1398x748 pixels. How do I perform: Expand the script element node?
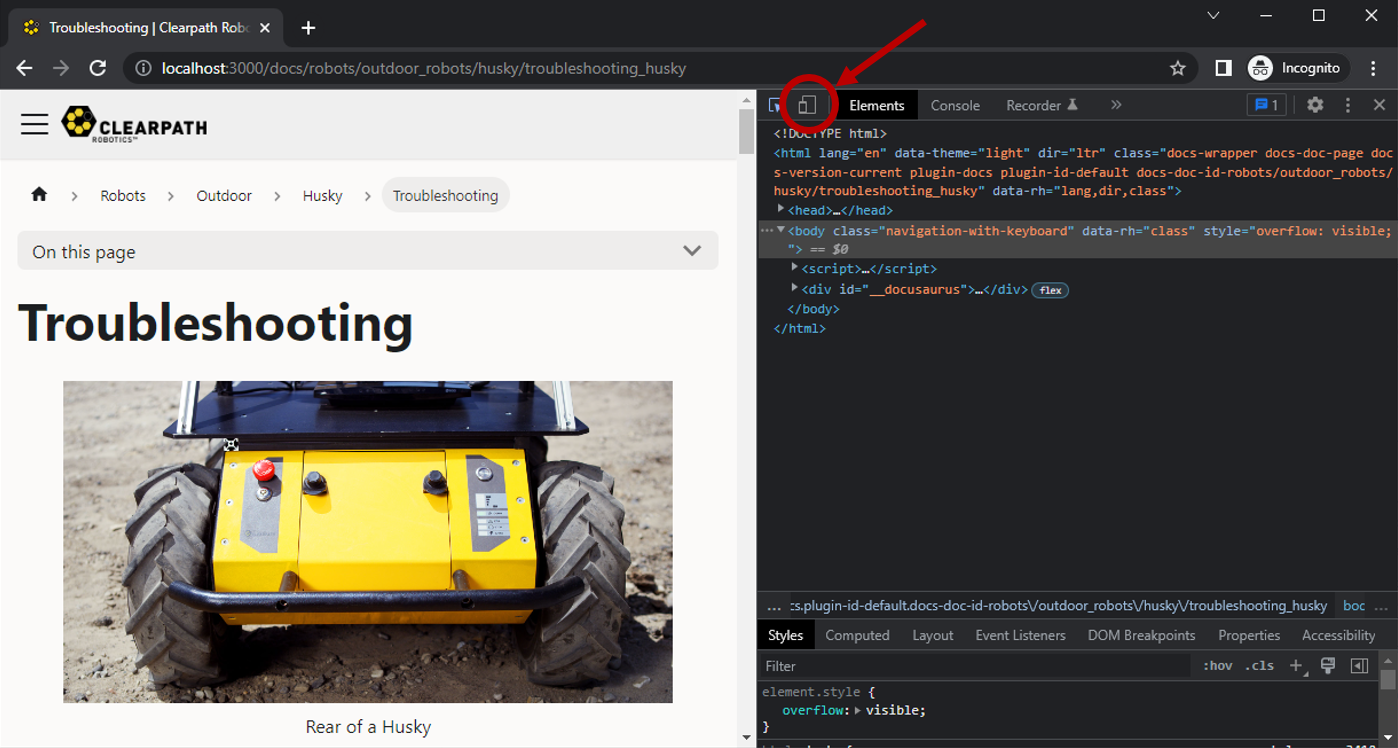click(795, 268)
